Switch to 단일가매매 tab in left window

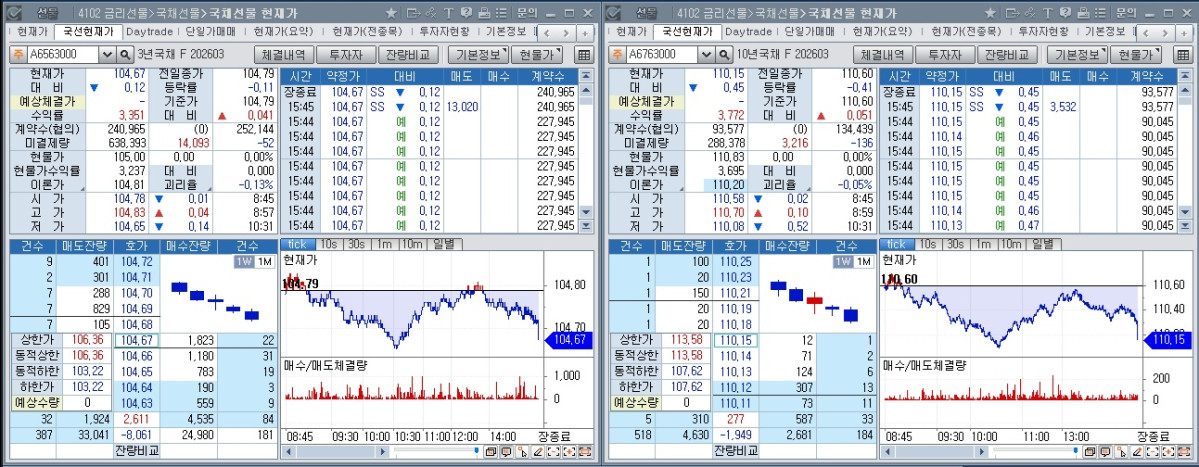pos(210,32)
